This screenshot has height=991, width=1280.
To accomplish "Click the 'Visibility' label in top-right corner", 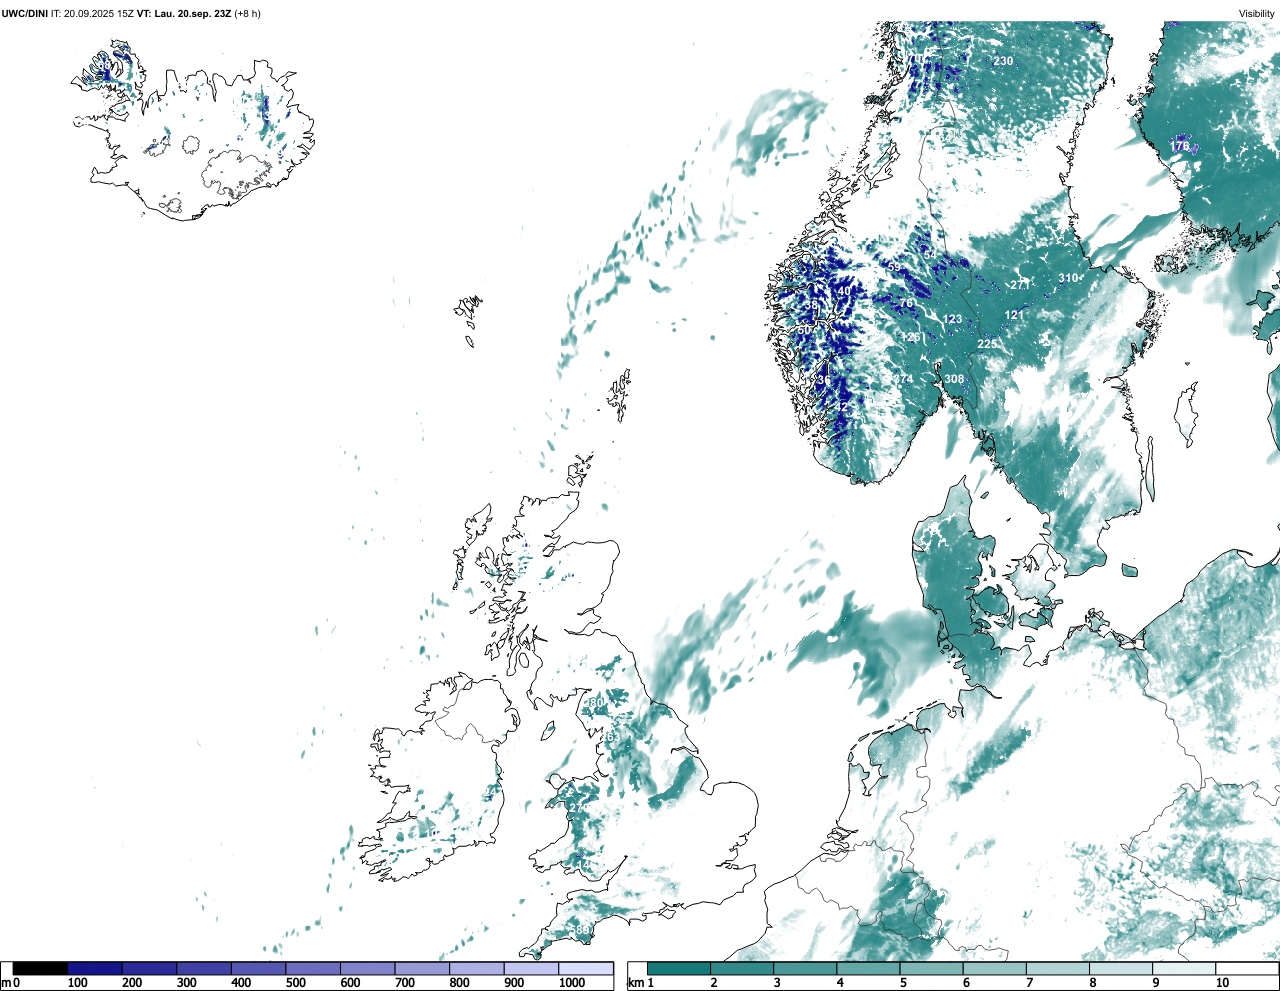I will [1257, 14].
